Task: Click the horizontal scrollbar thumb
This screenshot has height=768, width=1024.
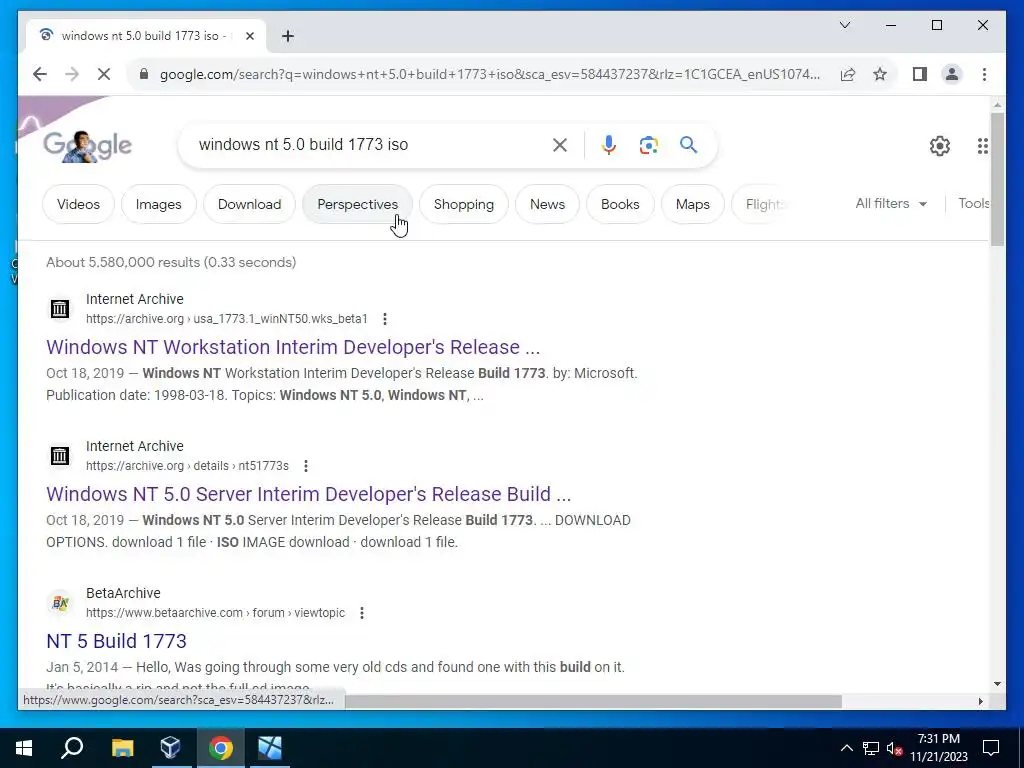Action: (593, 701)
